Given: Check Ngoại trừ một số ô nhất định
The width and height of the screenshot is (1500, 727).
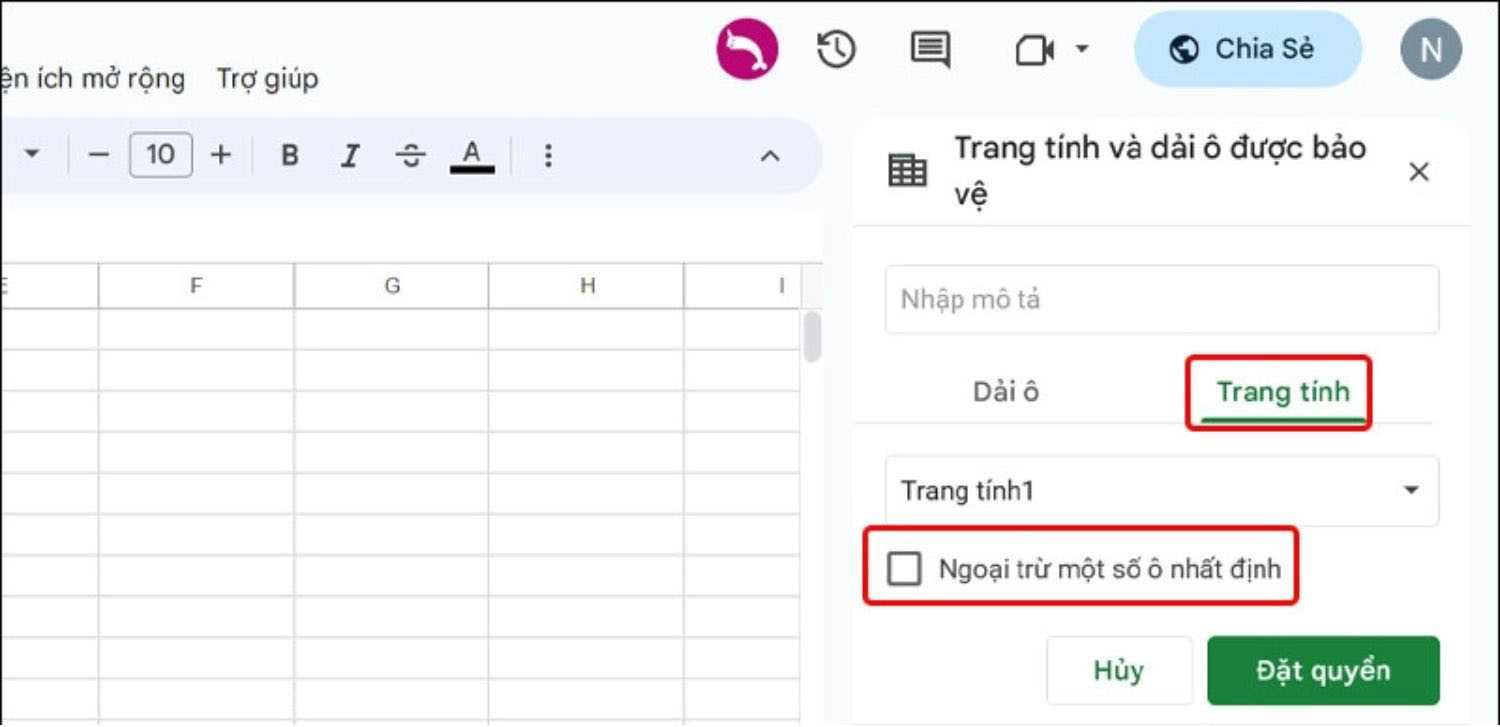Looking at the screenshot, I should pos(904,569).
